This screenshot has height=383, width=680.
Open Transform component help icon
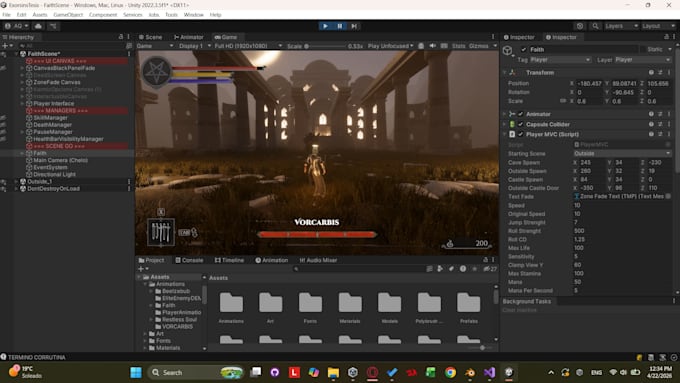651,72
